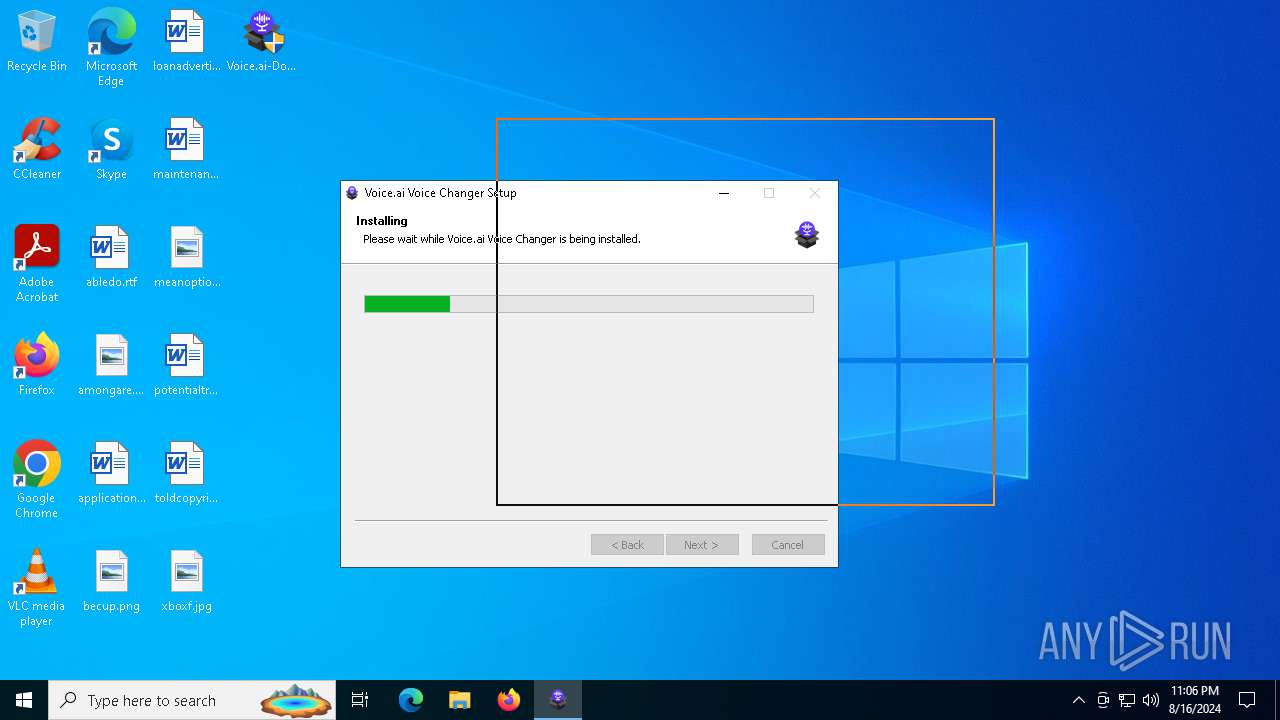The width and height of the screenshot is (1280, 720).
Task: Select the toldcopyri... Word document
Action: click(x=186, y=474)
